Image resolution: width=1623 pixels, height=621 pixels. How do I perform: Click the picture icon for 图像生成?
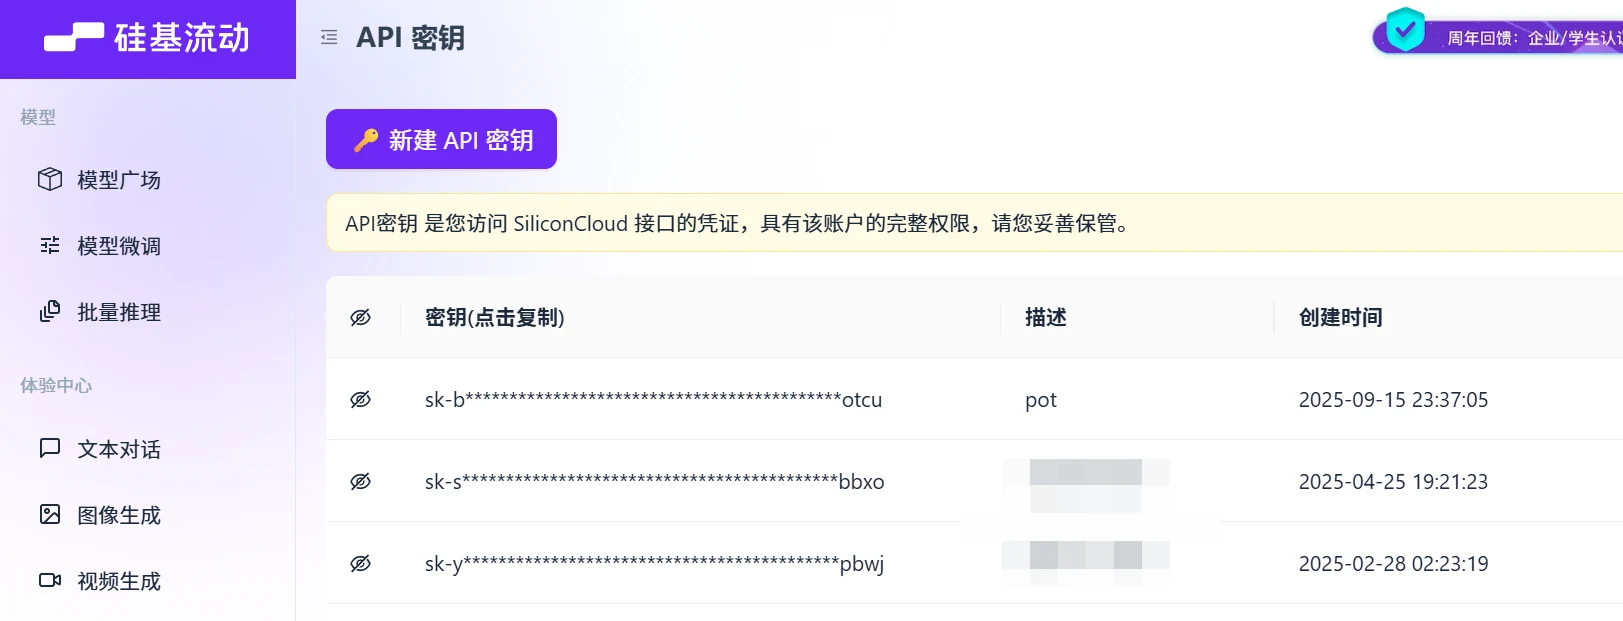click(50, 514)
